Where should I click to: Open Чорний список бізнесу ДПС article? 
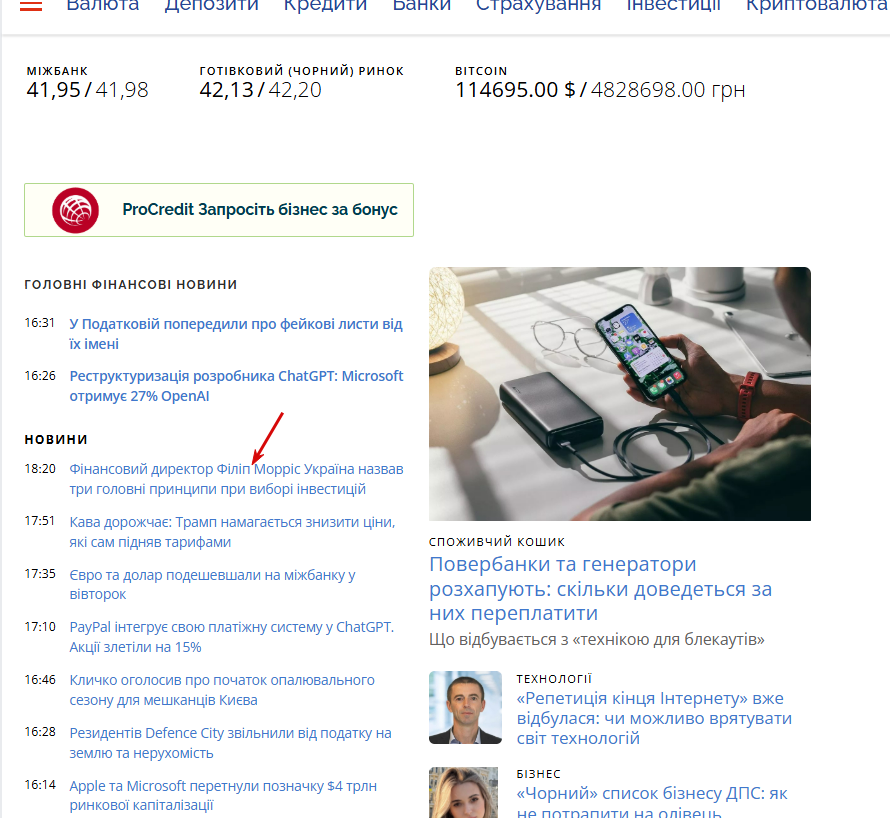pos(652,803)
